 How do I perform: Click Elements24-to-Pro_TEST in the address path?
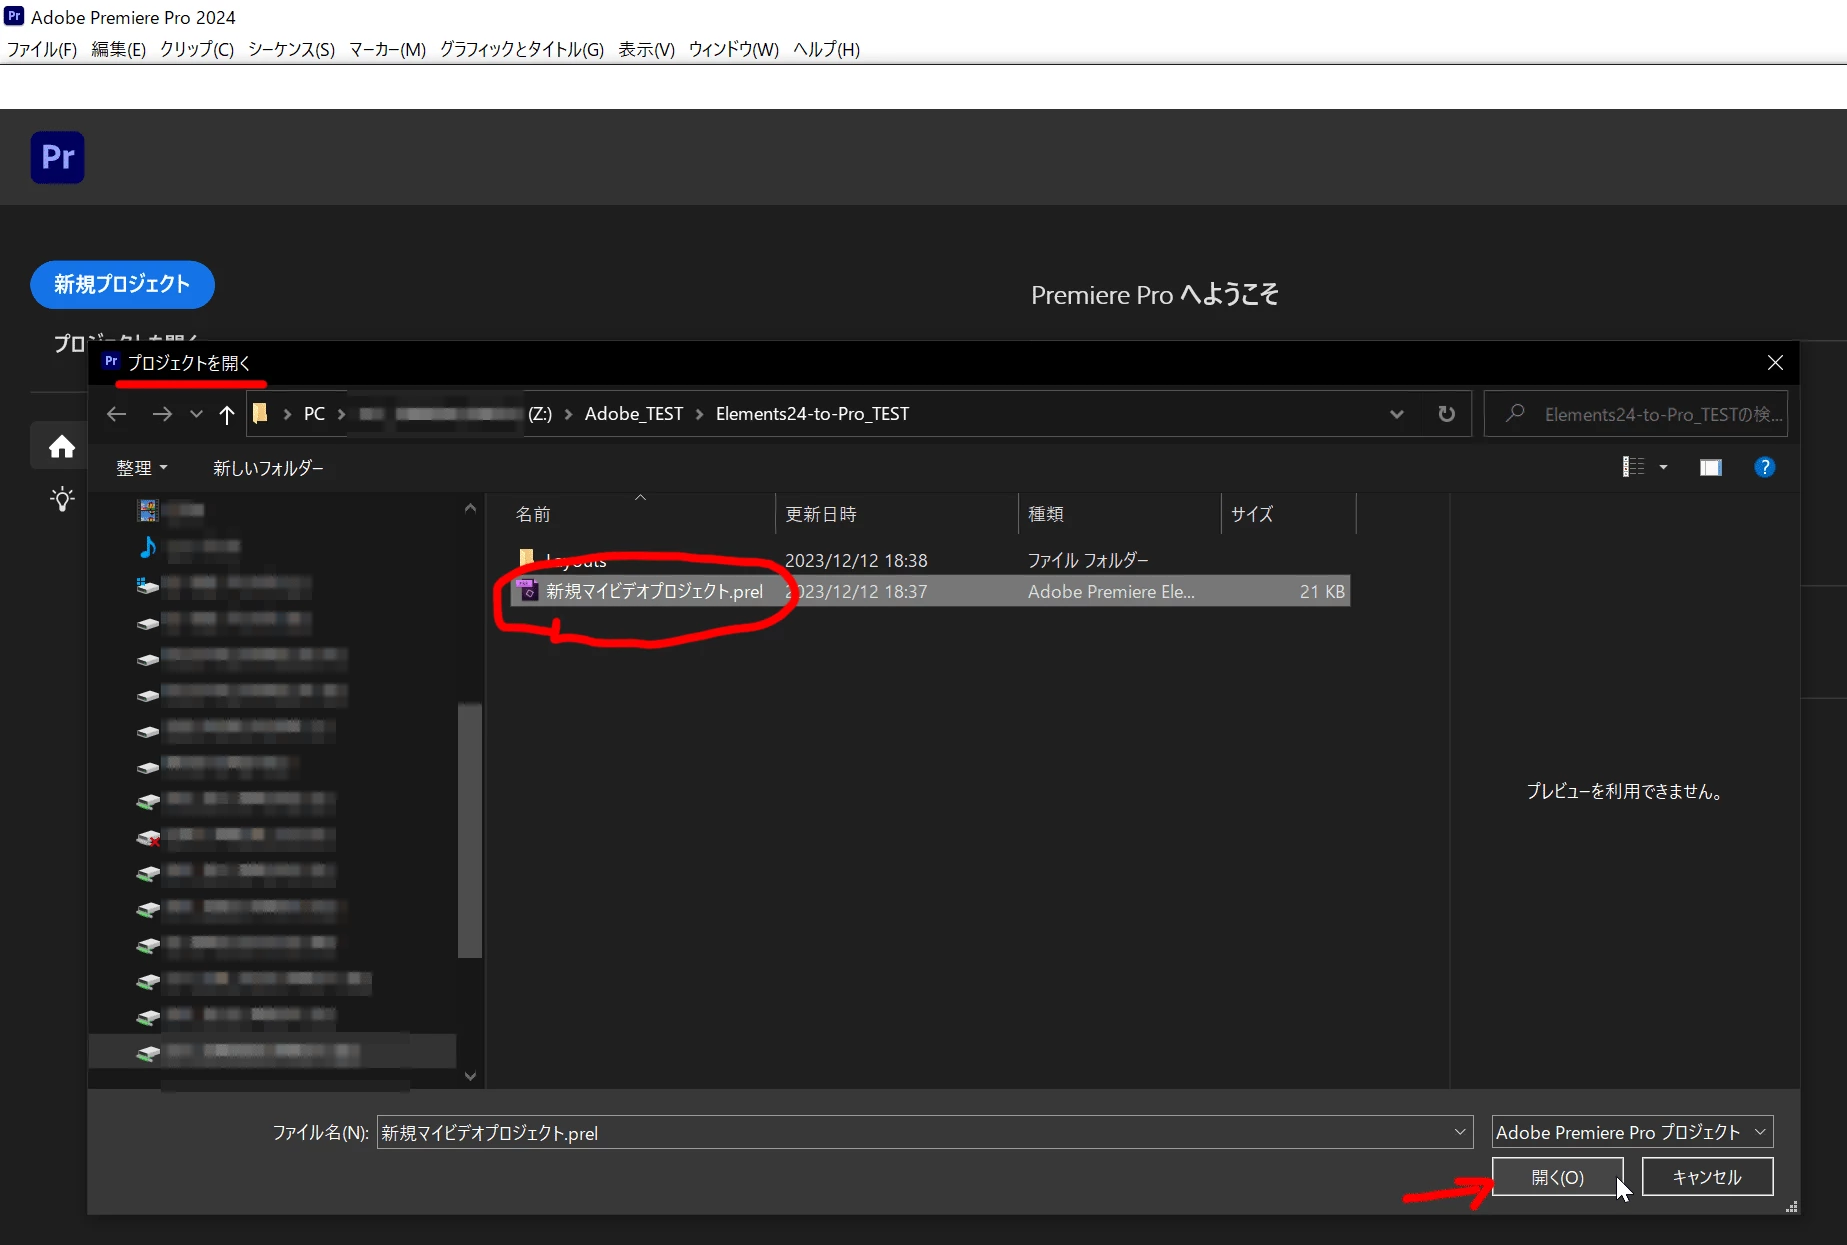812,414
